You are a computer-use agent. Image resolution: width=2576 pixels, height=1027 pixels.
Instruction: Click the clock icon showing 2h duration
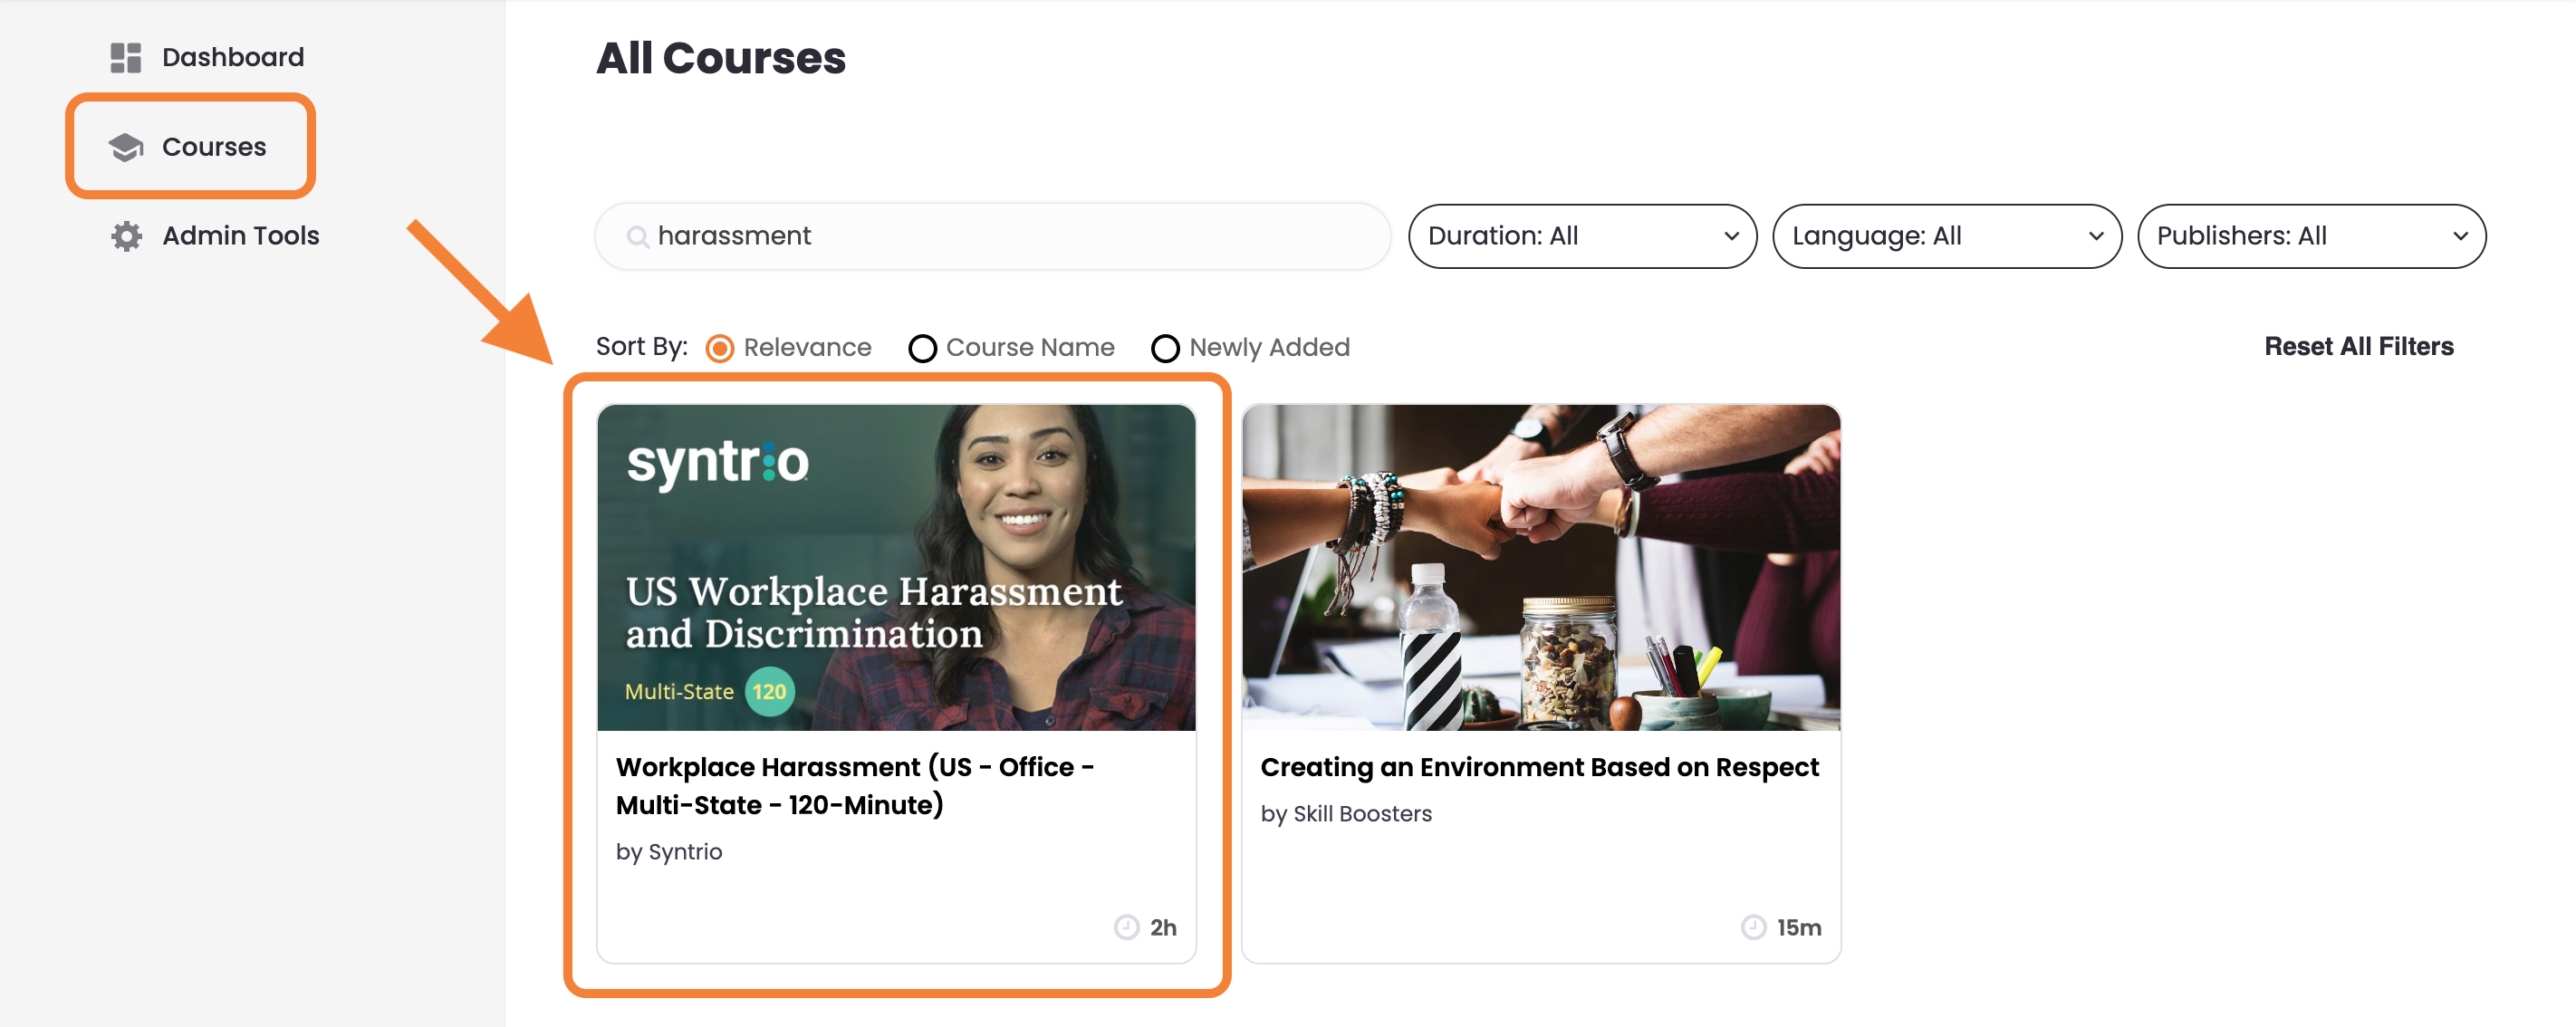1122,927
